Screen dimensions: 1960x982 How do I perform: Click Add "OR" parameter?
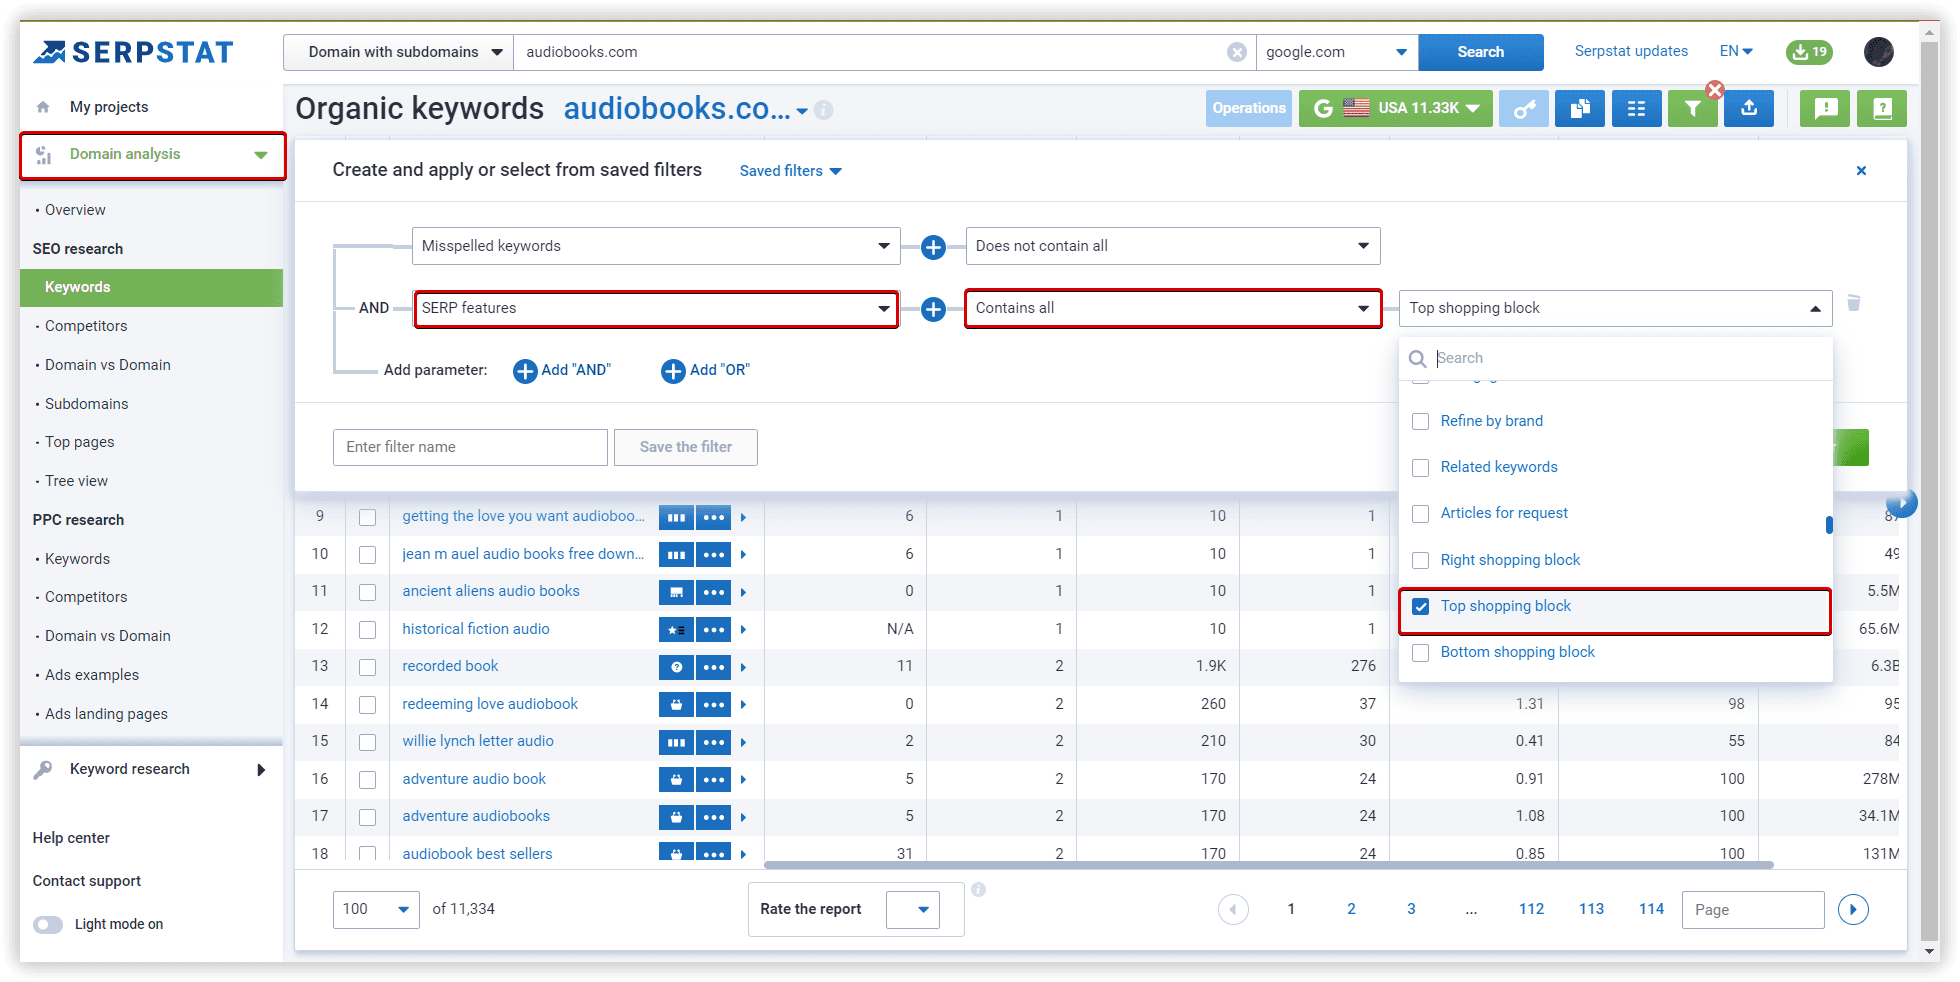coord(706,371)
